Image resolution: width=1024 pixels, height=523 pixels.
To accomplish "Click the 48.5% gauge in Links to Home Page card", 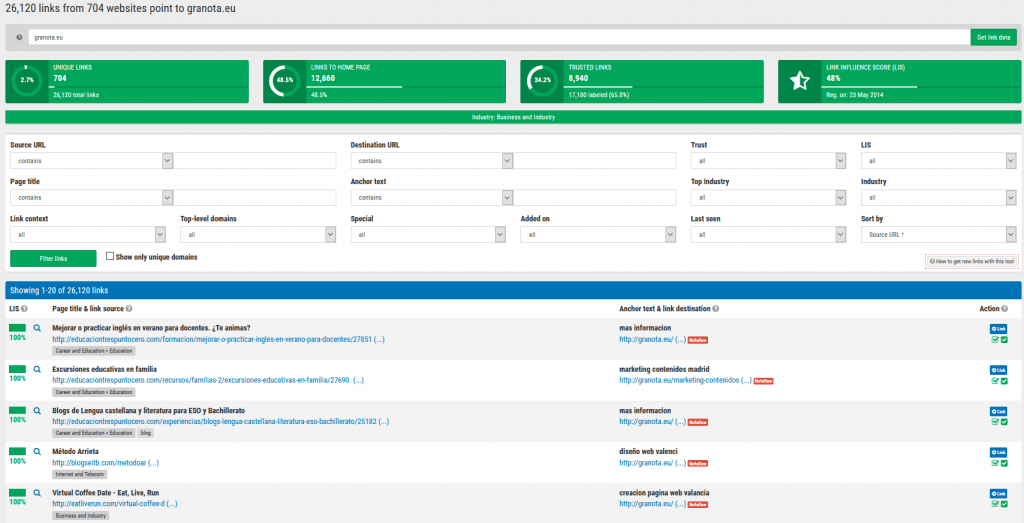I will coord(285,80).
